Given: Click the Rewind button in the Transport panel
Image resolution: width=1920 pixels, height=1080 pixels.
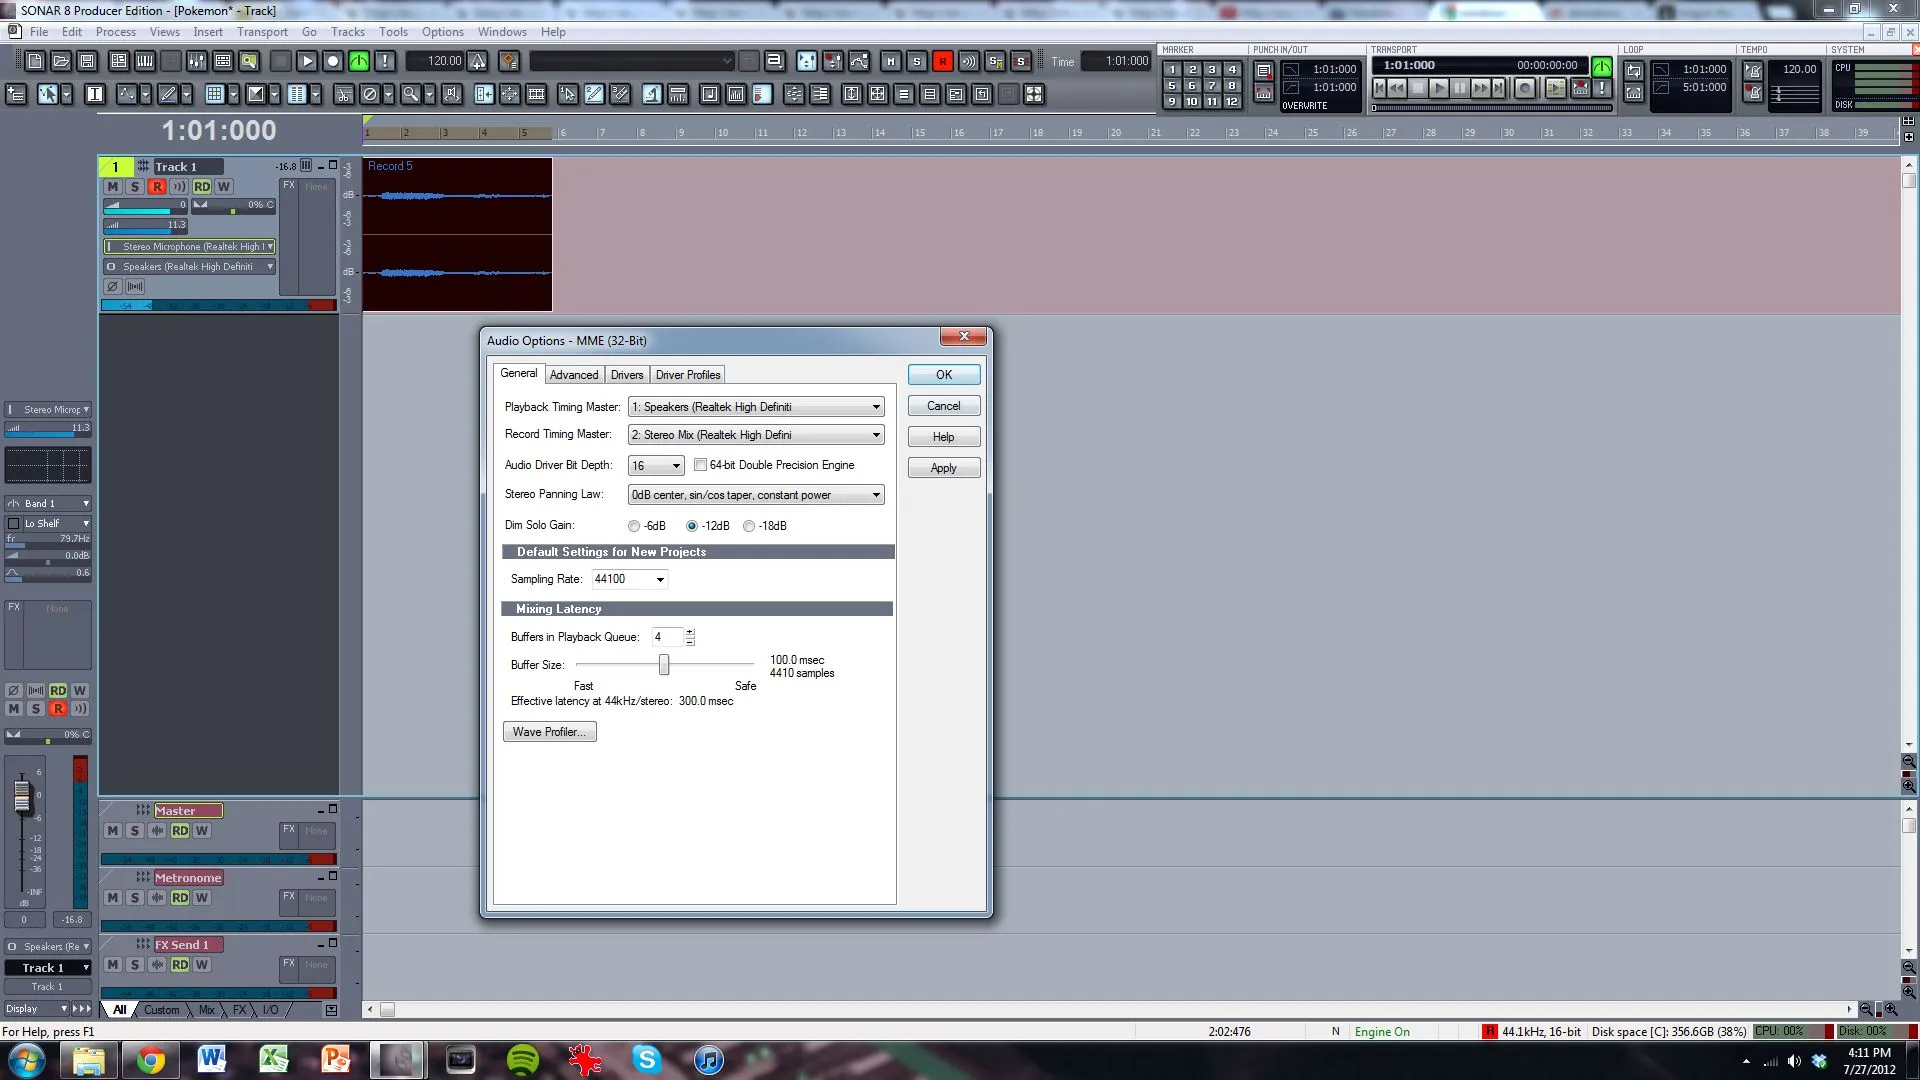Looking at the screenshot, I should (1397, 88).
